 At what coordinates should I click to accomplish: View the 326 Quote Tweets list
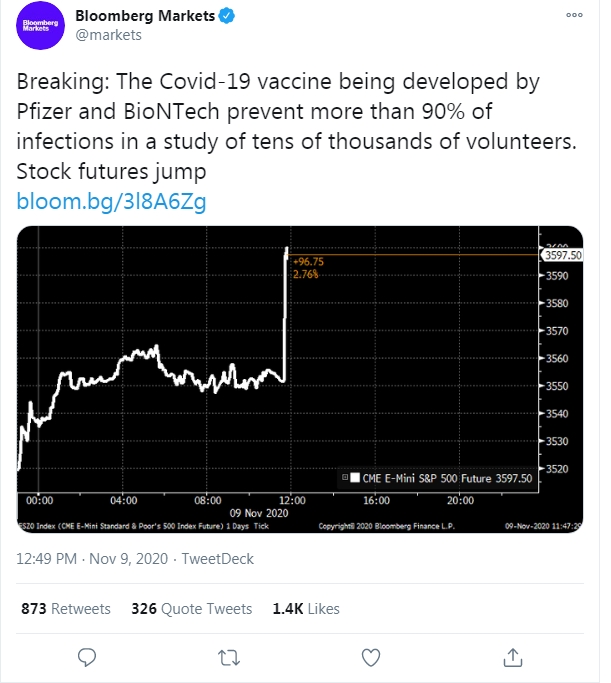(192, 609)
